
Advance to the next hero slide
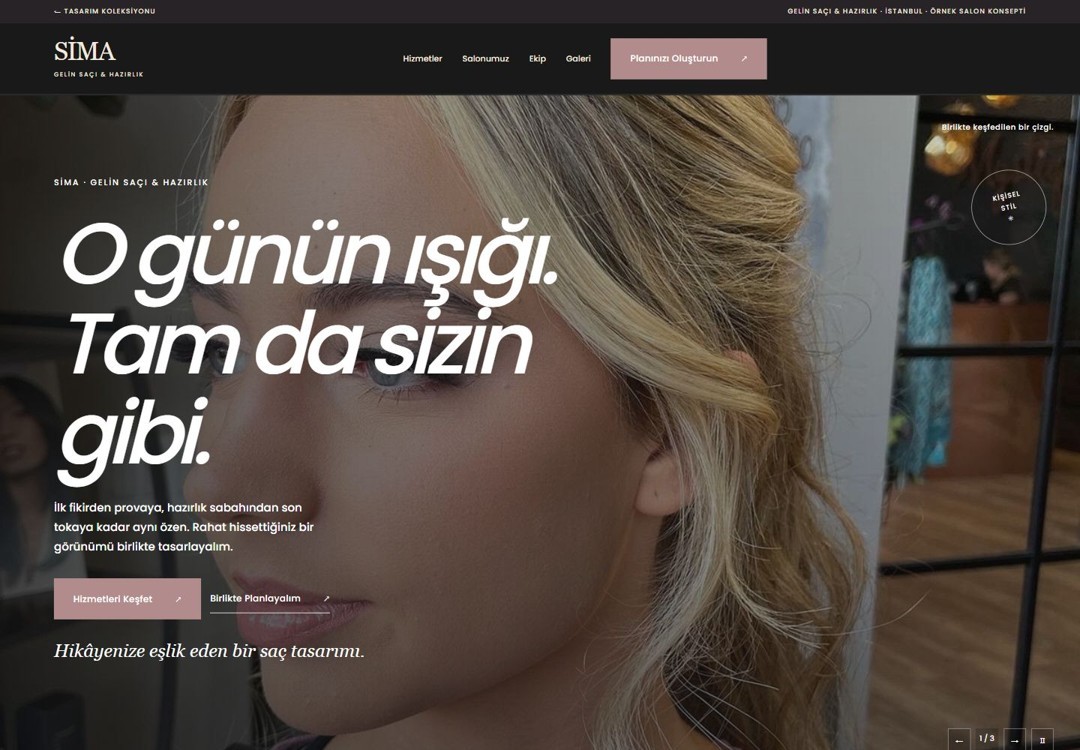pyautogui.click(x=1015, y=740)
